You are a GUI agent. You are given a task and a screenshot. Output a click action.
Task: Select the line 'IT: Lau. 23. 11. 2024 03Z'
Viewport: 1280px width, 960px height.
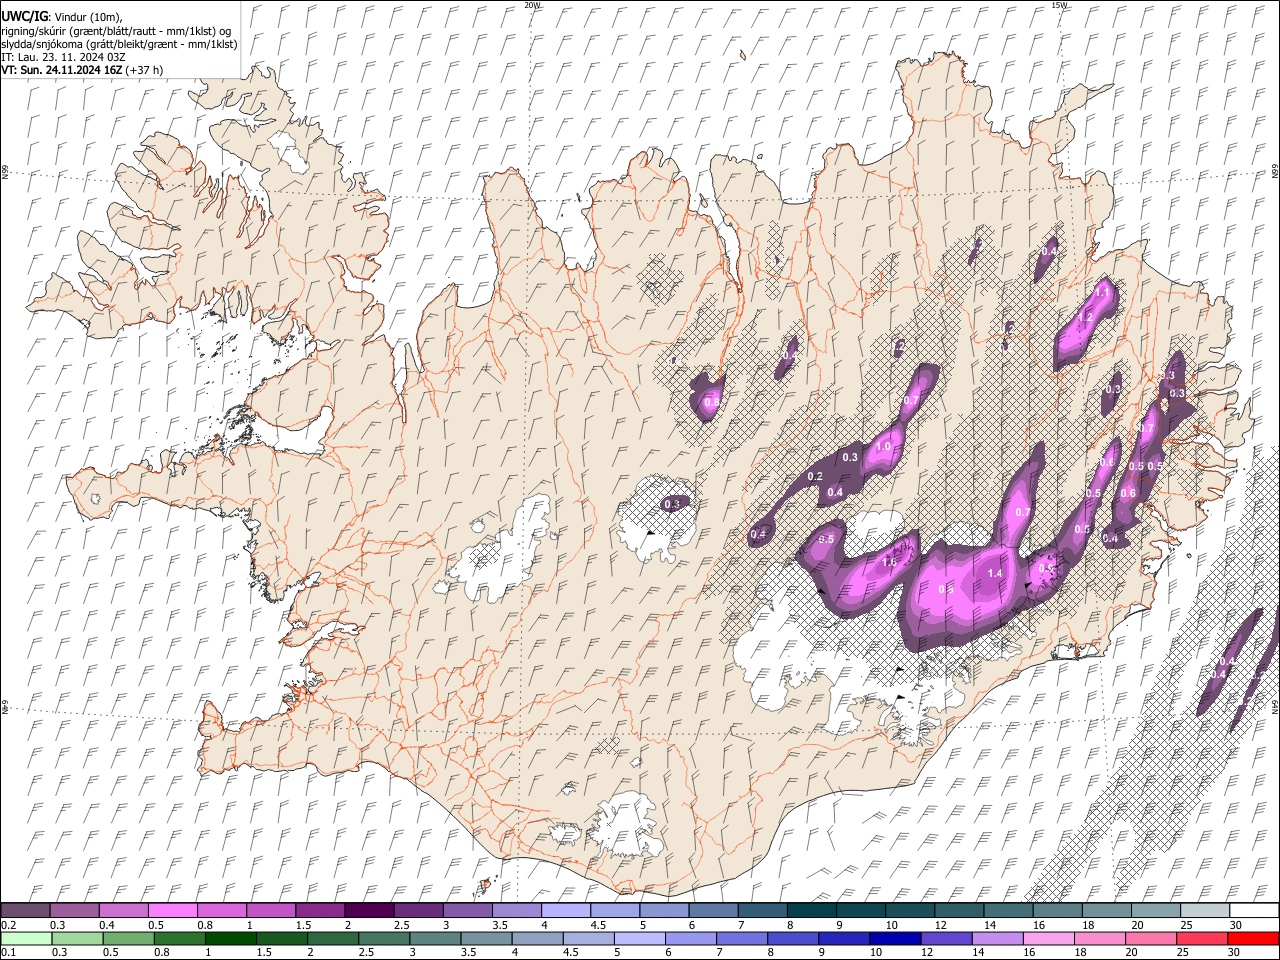[x=63, y=57]
